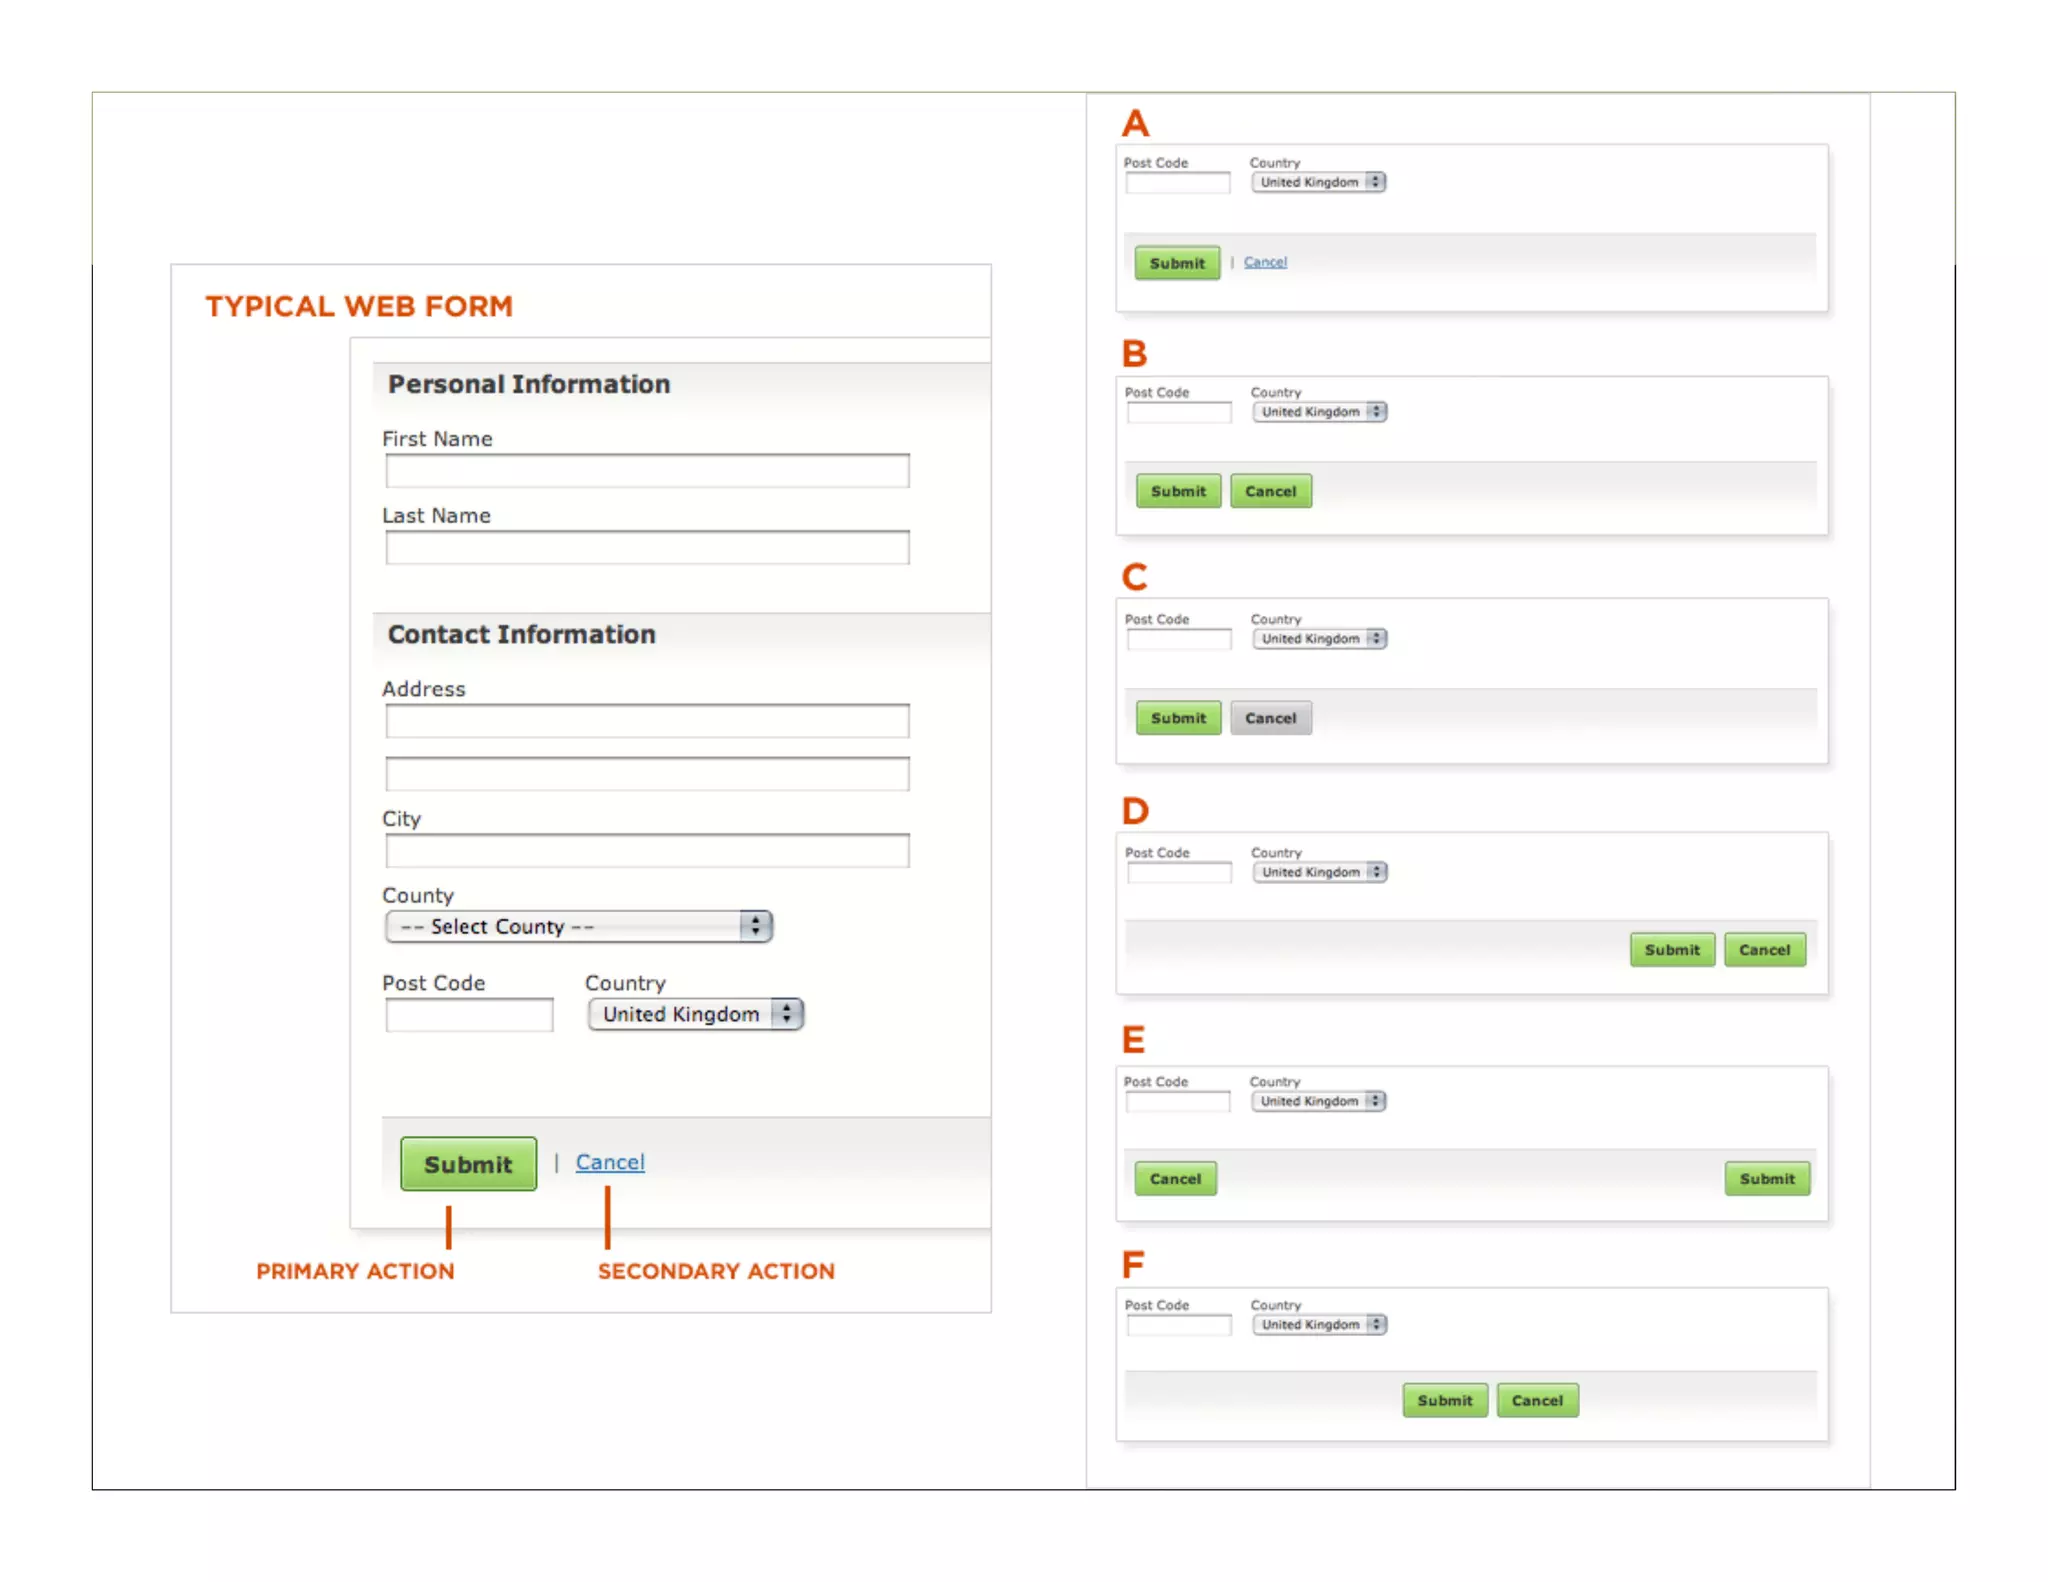2048x1582 pixels.
Task: Click the Cancel link in example A
Action: tap(1265, 262)
